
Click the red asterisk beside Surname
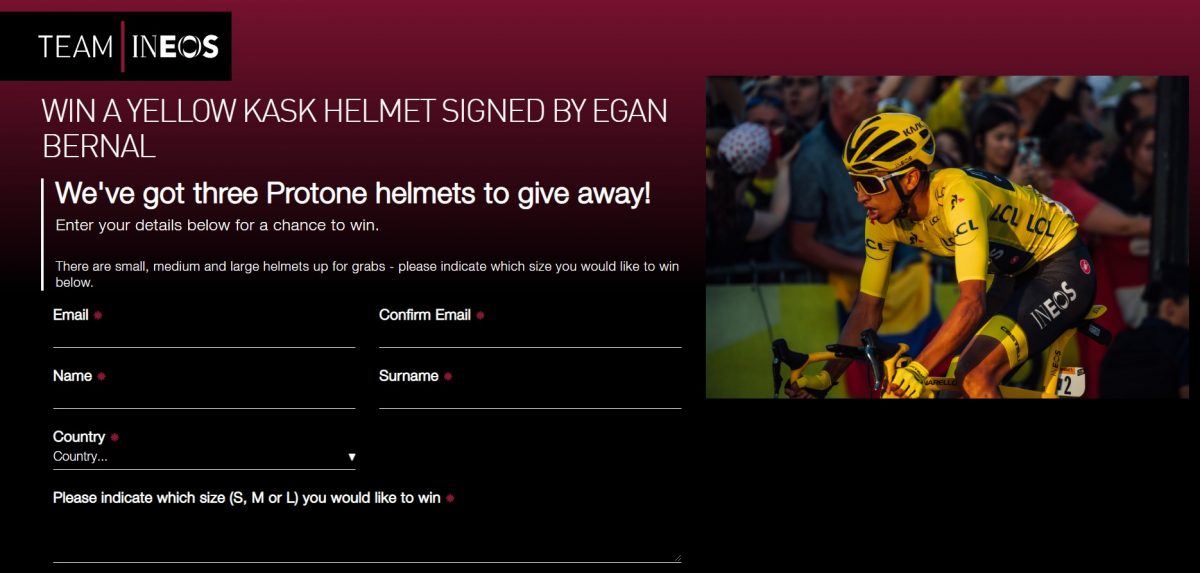point(447,377)
